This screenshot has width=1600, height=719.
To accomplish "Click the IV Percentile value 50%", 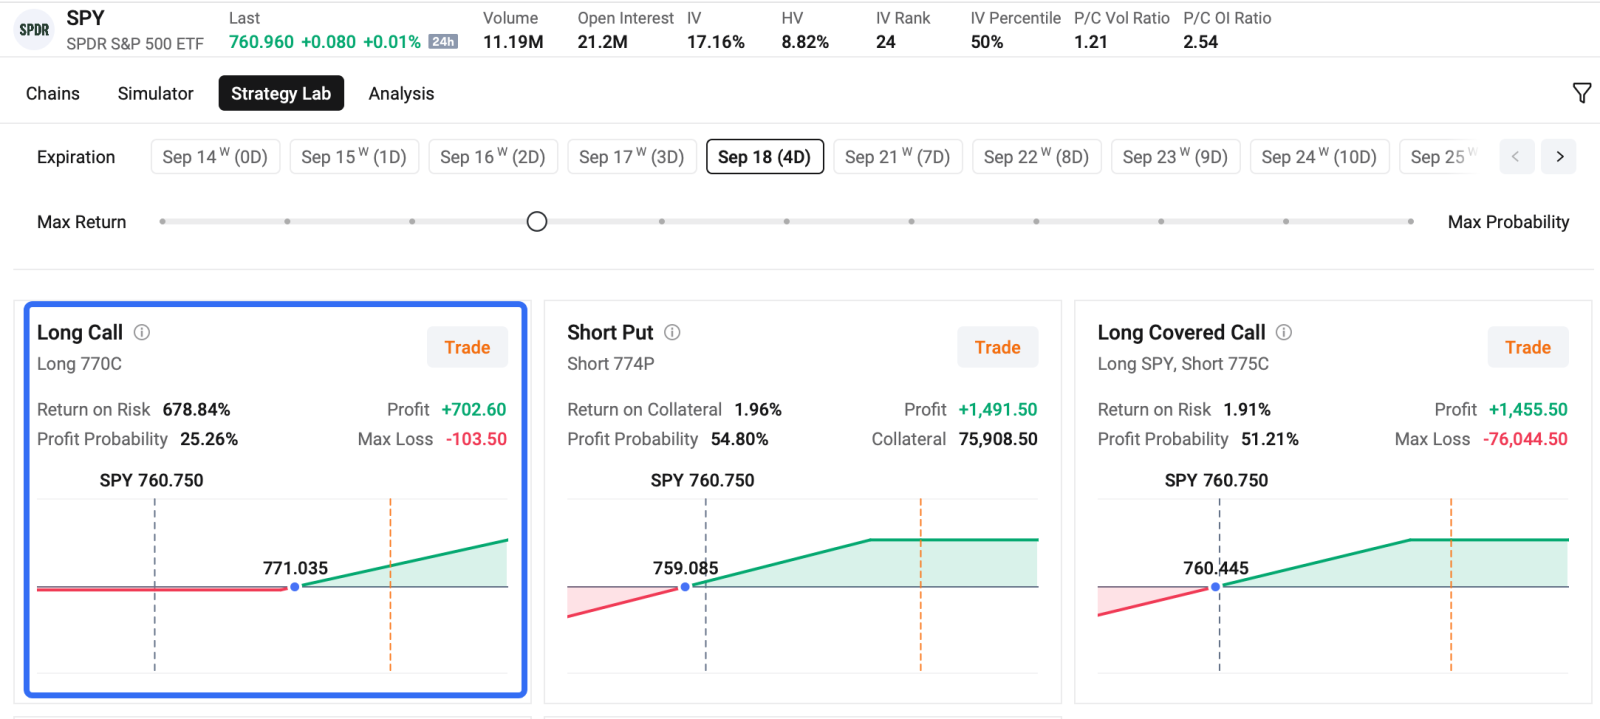I will coord(987,42).
